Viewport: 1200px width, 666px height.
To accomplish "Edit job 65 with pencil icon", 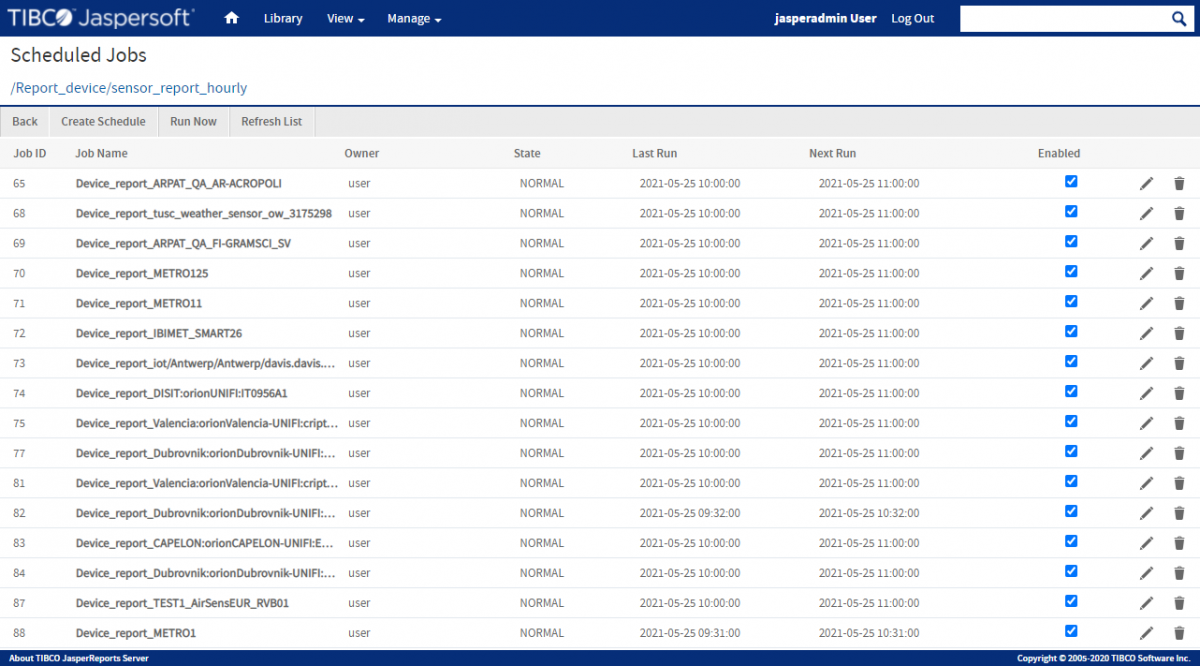I will click(1146, 183).
